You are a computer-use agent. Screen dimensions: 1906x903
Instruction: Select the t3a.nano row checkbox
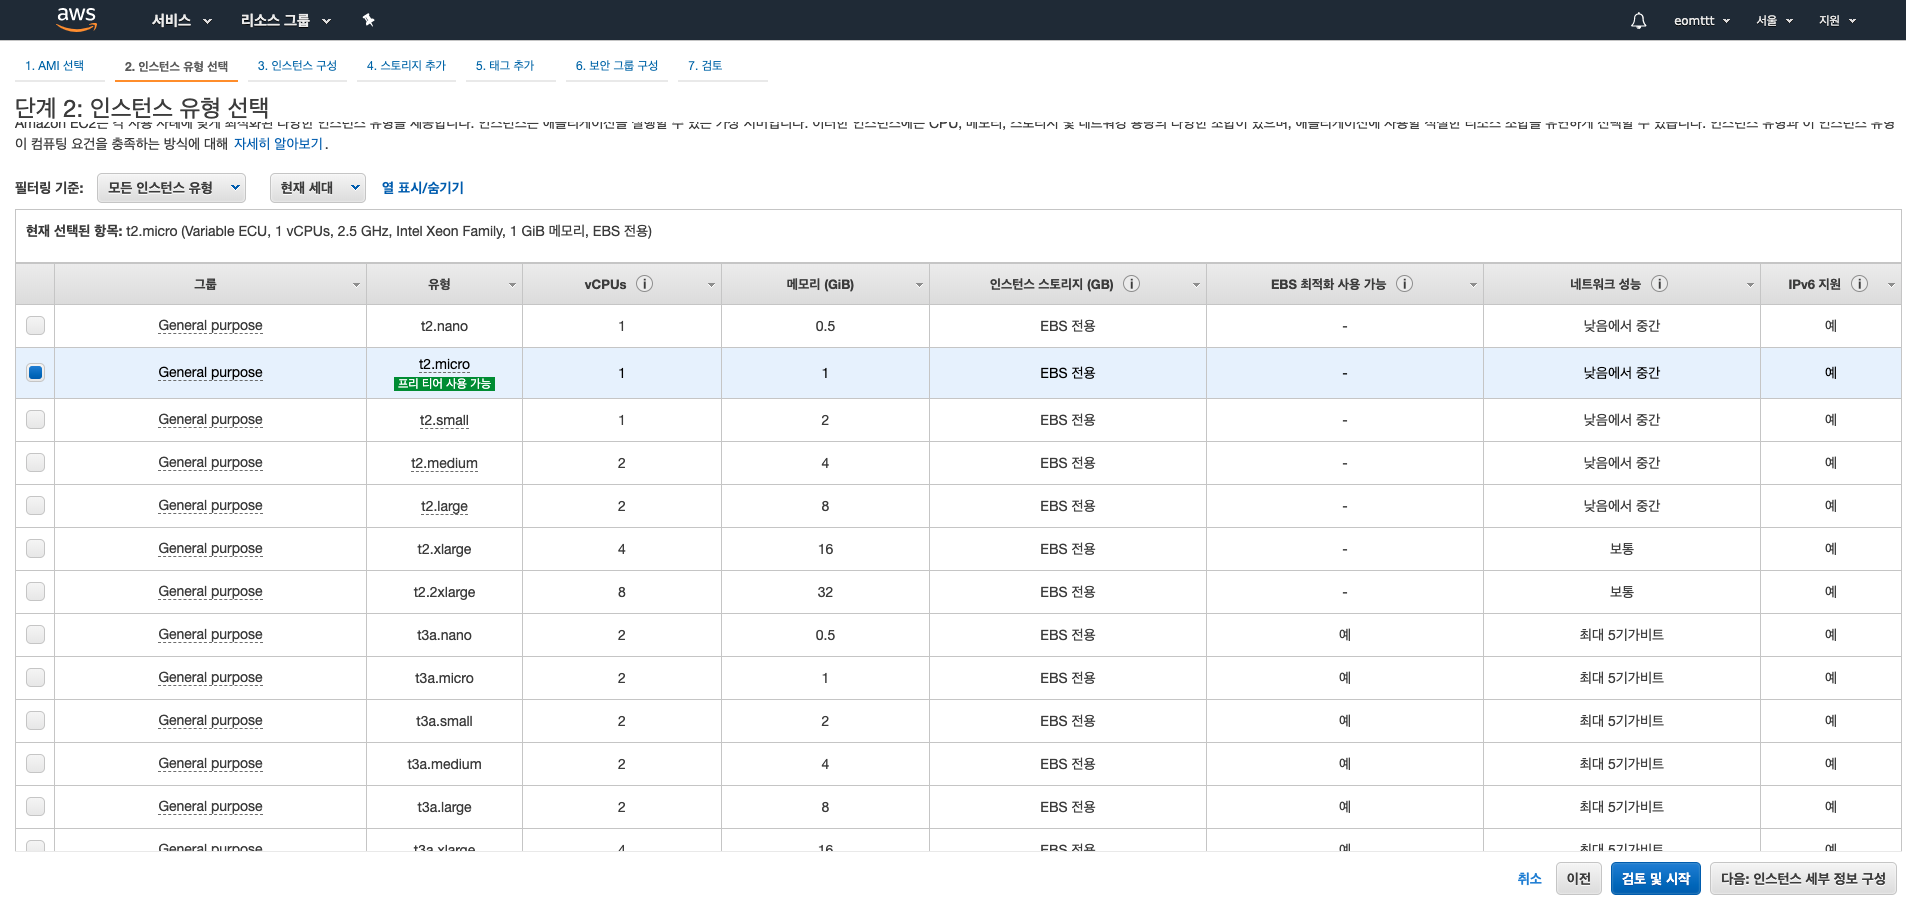click(36, 635)
